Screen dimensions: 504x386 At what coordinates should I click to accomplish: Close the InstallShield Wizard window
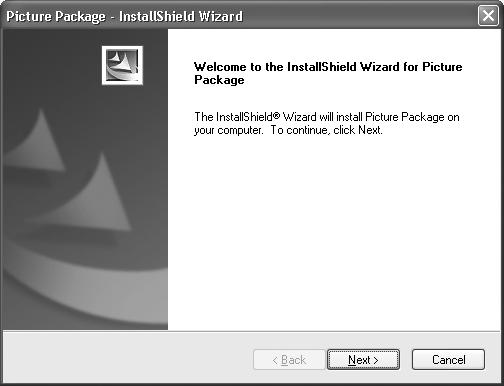(x=488, y=15)
